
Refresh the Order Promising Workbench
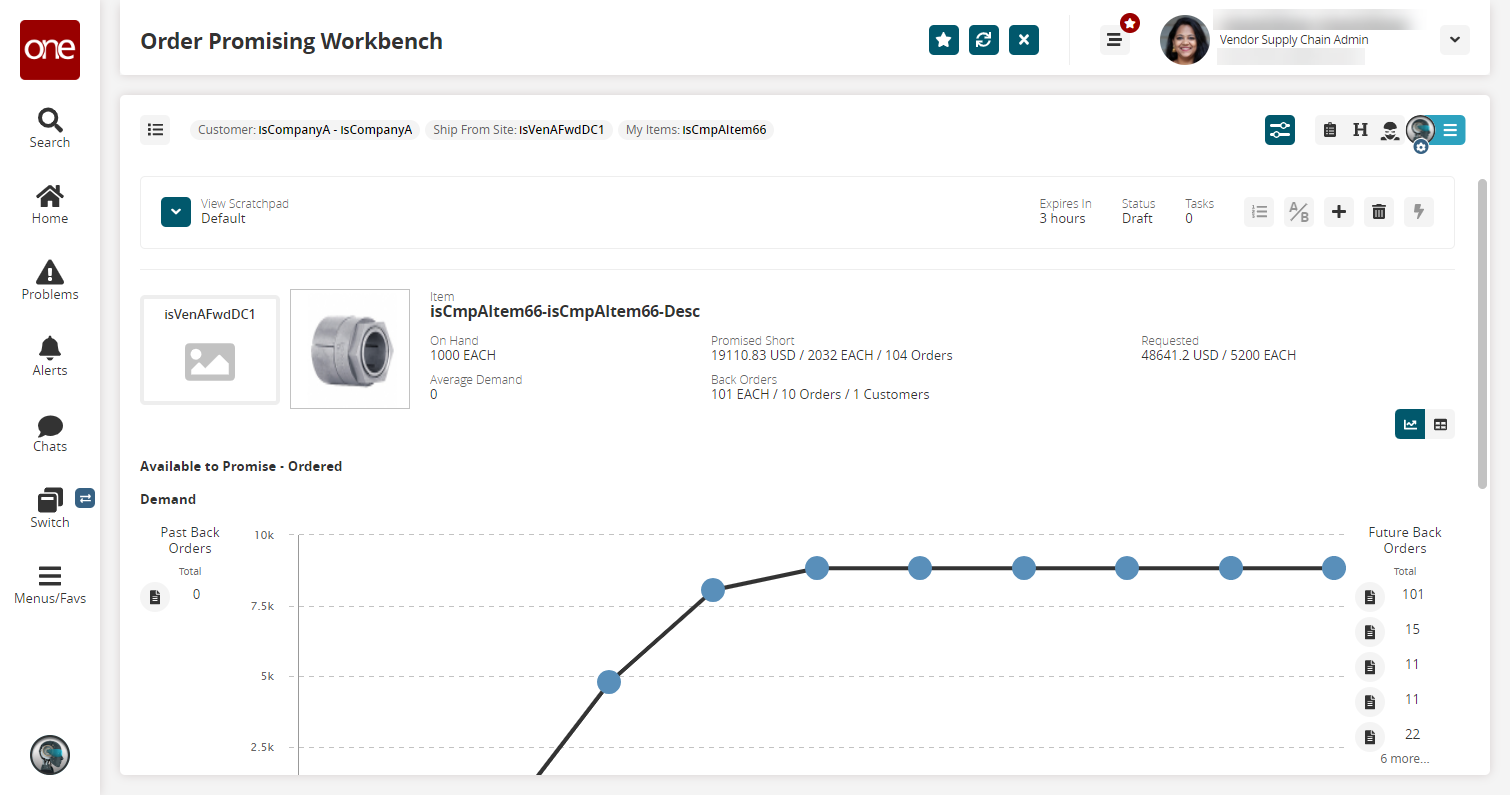pyautogui.click(x=984, y=40)
